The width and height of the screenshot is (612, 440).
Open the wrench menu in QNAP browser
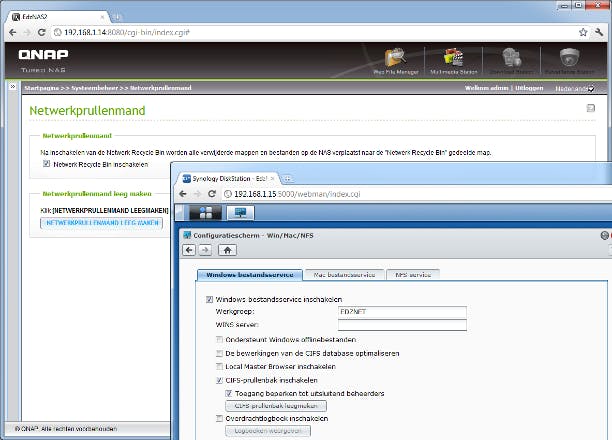pos(599,32)
